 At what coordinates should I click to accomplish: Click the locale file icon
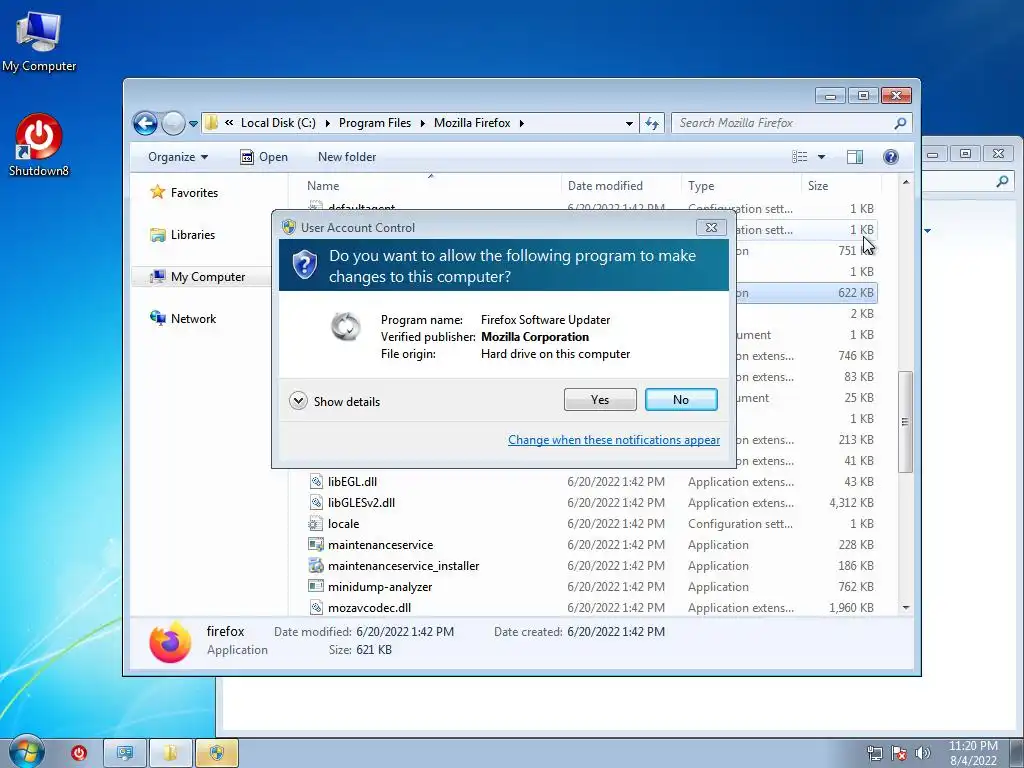(x=315, y=524)
